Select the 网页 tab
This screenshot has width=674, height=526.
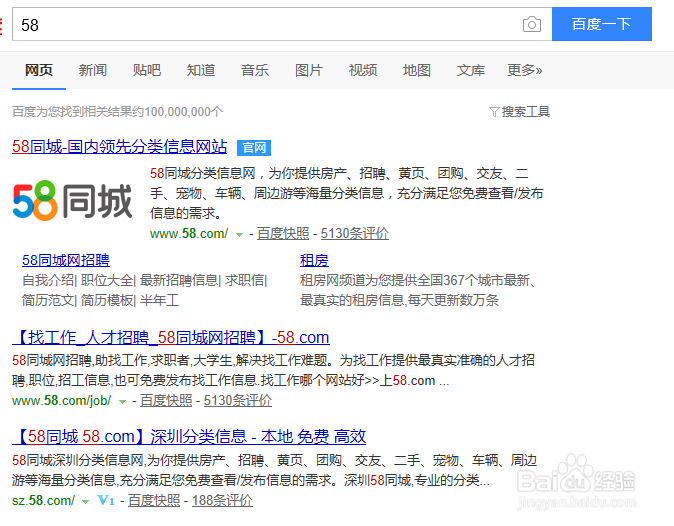pyautogui.click(x=39, y=70)
